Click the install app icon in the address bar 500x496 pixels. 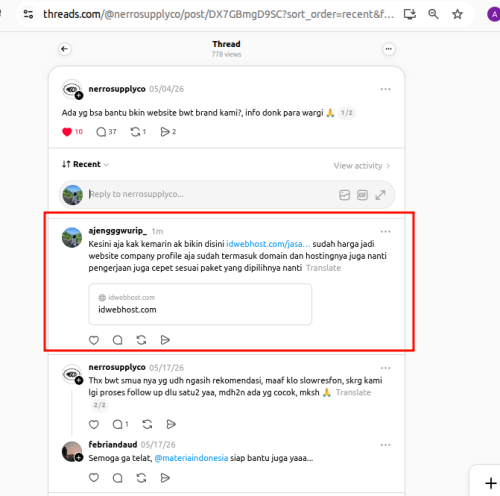click(410, 14)
